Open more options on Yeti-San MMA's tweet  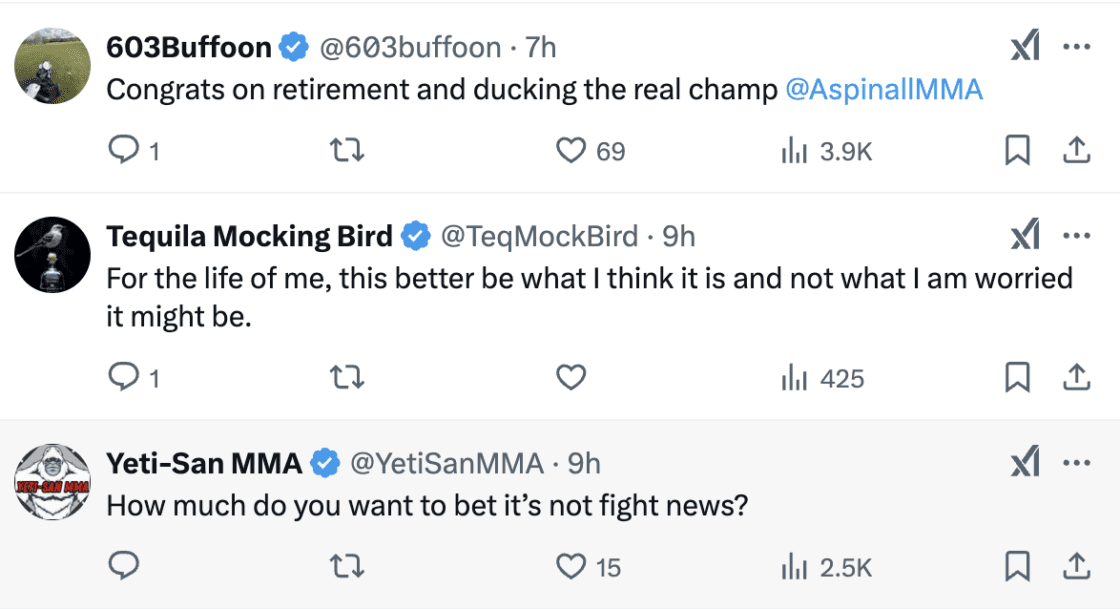point(1077,462)
